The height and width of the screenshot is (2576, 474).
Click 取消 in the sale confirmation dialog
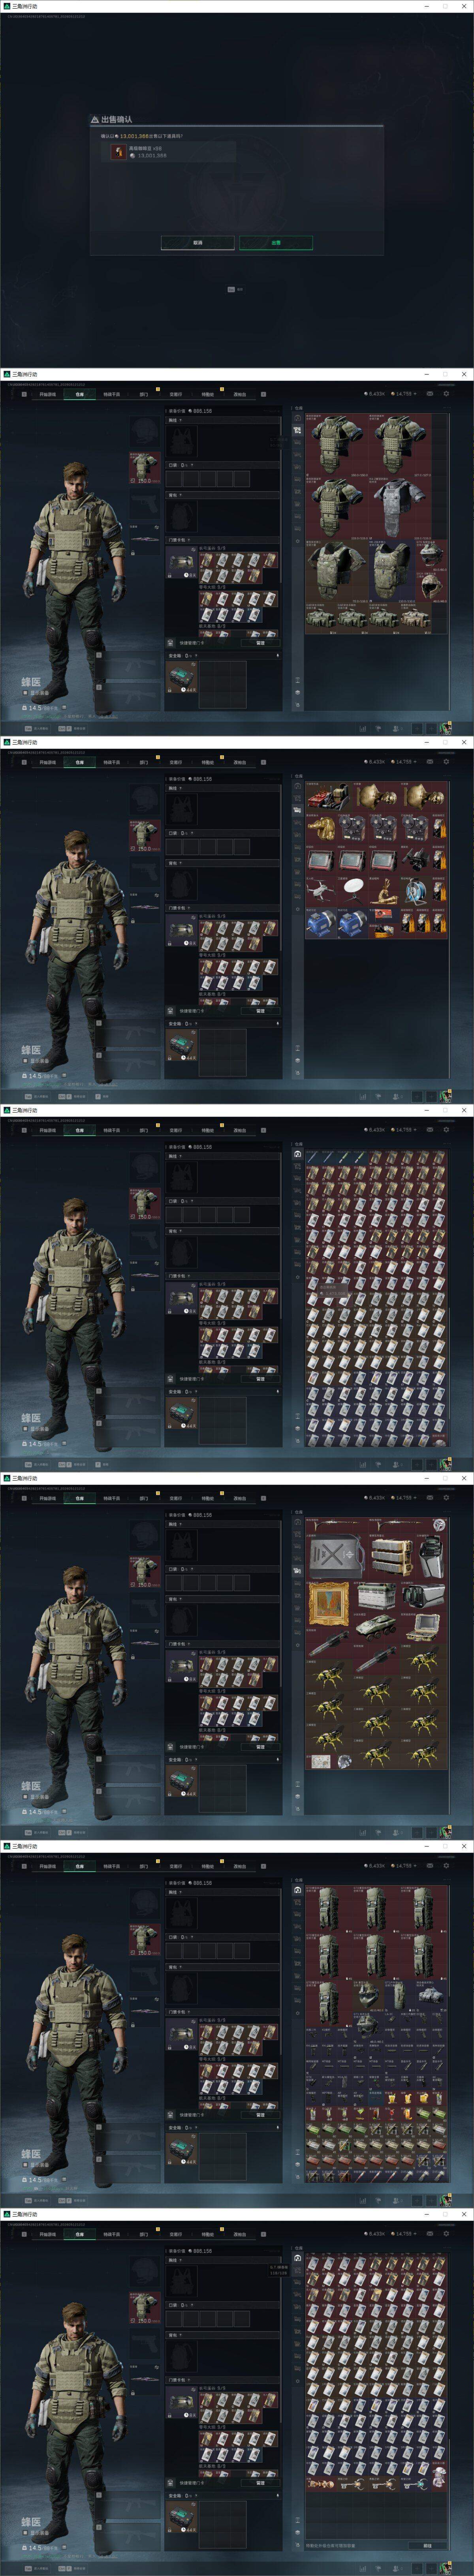198,242
